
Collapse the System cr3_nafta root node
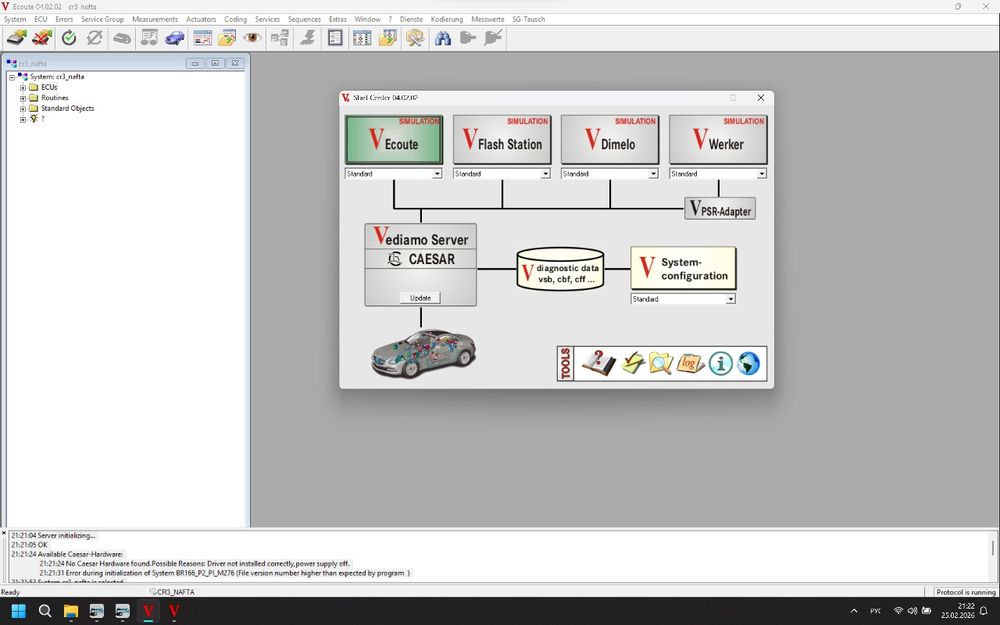[x=11, y=77]
